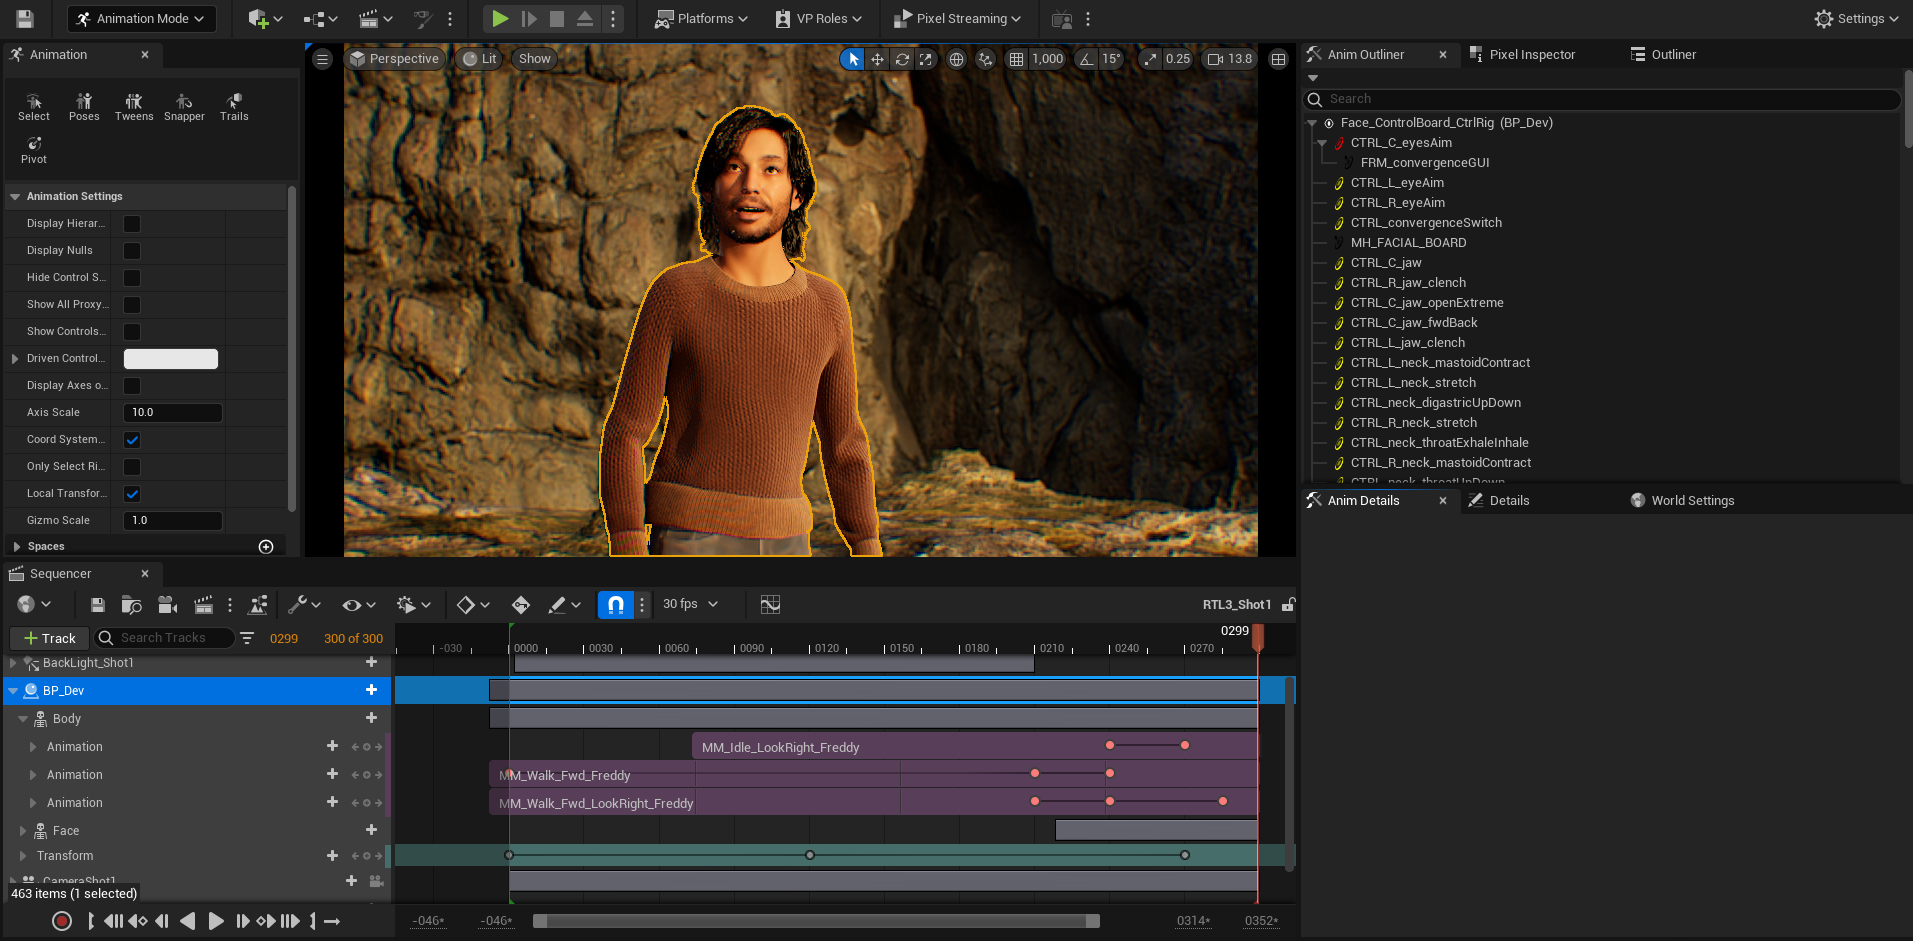Viewport: 1913px width, 941px height.
Task: Expand the Face track in sequencer
Action: pos(23,831)
